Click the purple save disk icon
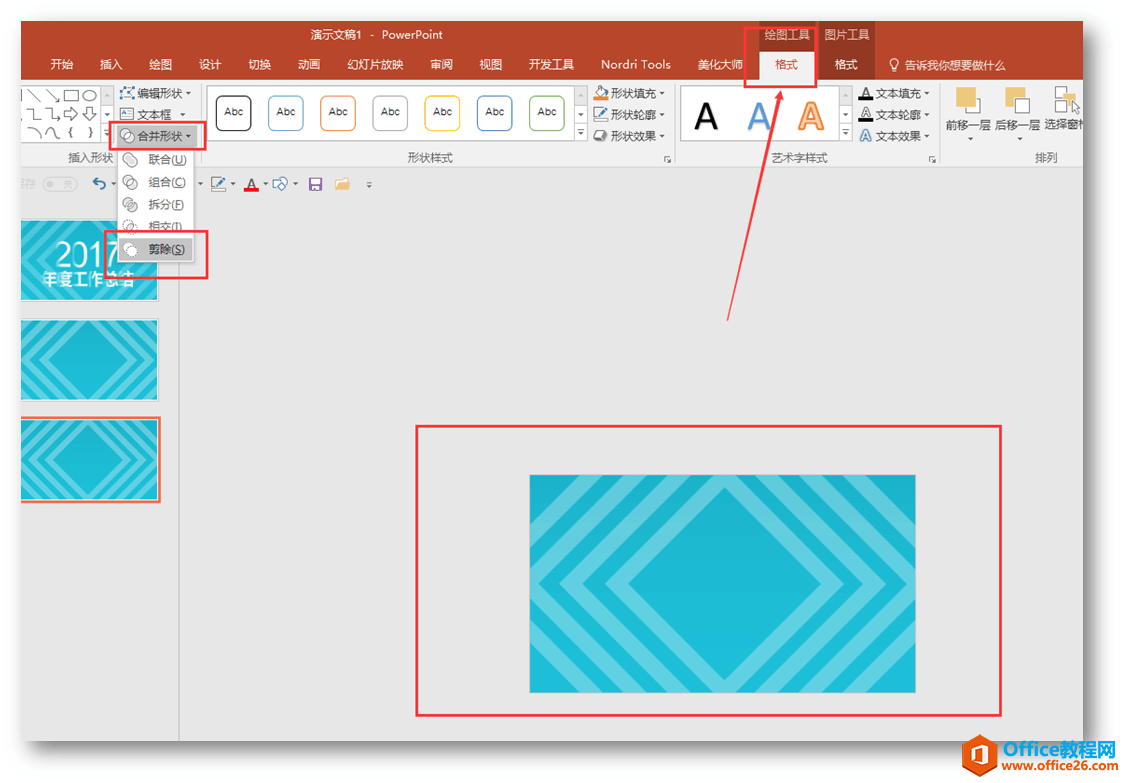 pos(315,184)
